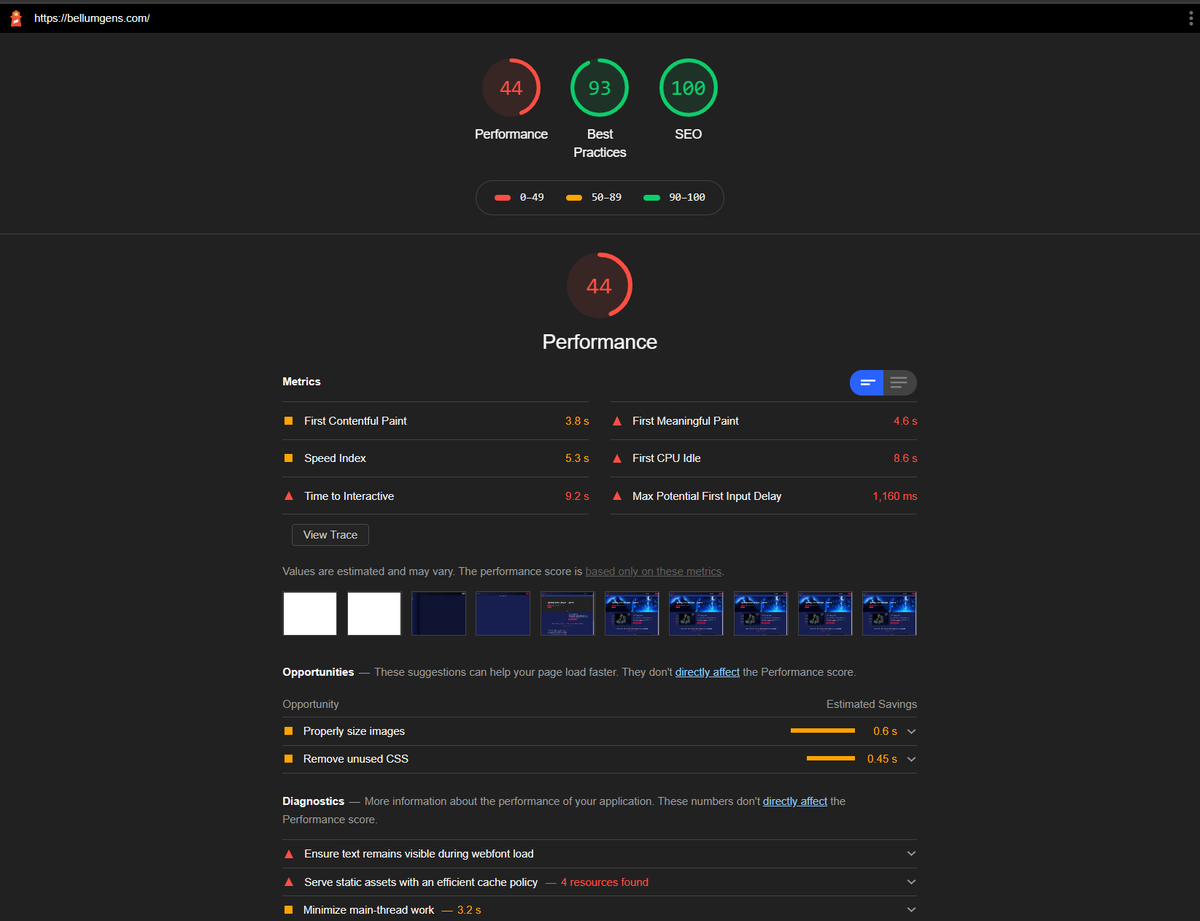The width and height of the screenshot is (1200, 921).
Task: Click the large Performance 44 gauge
Action: (x=599, y=286)
